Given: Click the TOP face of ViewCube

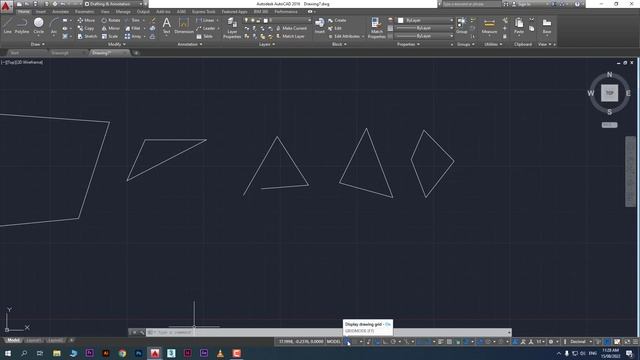Looking at the screenshot, I should click(x=609, y=93).
